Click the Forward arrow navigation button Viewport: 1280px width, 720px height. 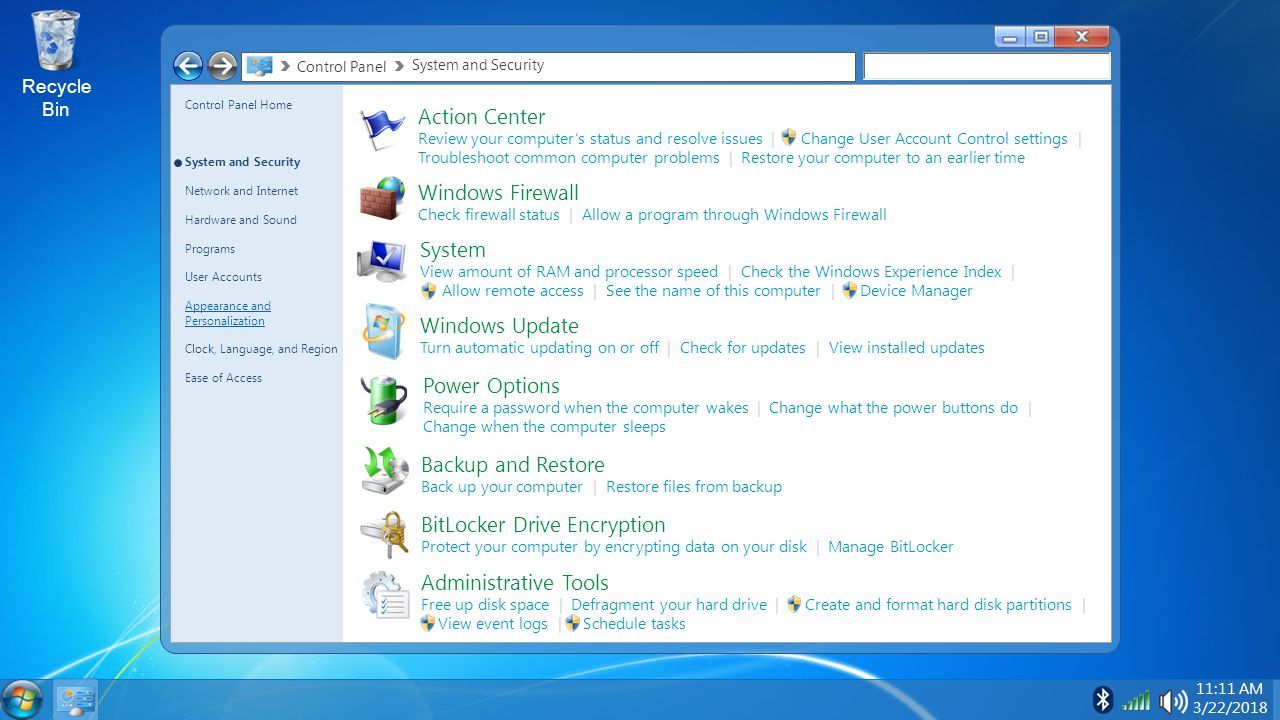pyautogui.click(x=222, y=66)
